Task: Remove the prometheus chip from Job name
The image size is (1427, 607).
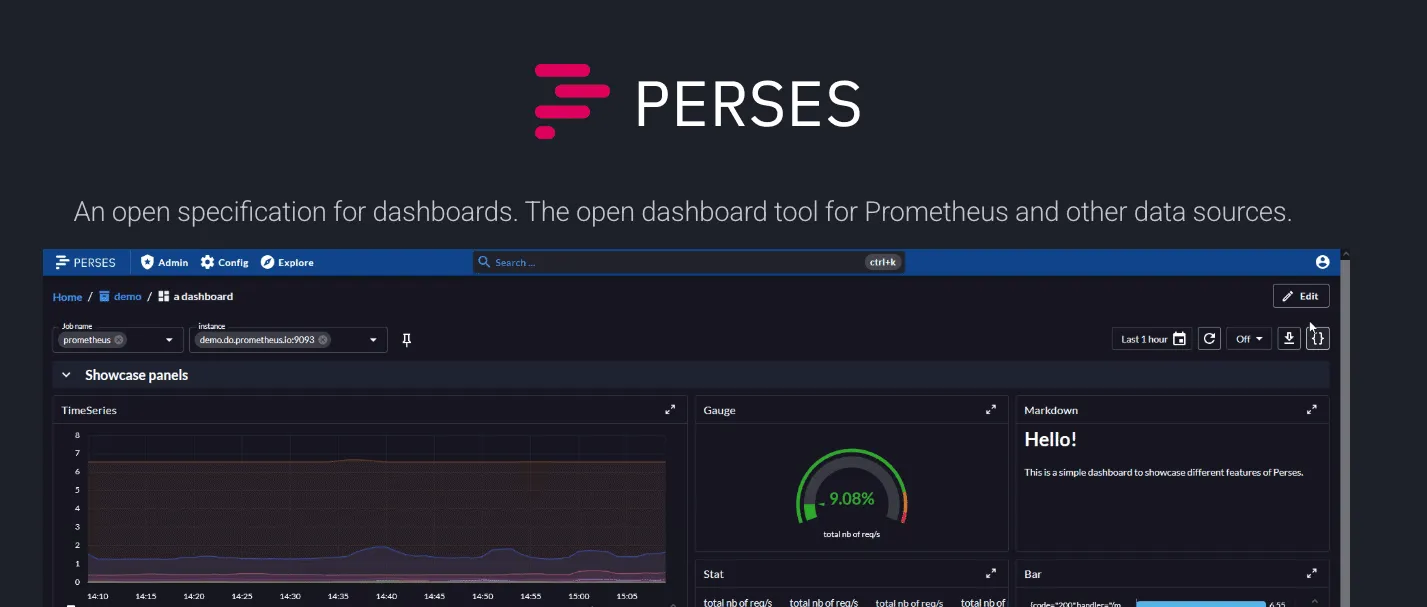Action: [x=119, y=340]
